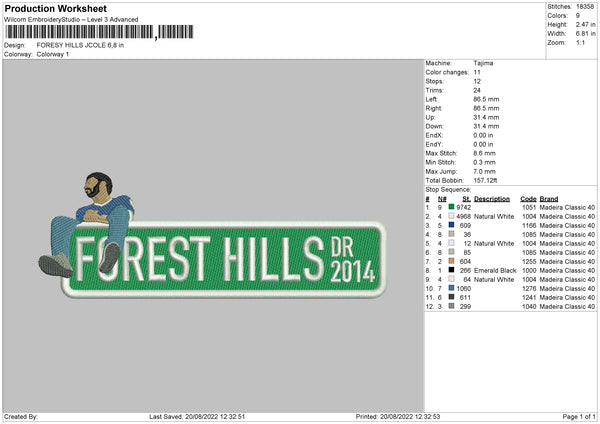Click the Last Saved timestamp '20/08/2022 12:32:51'

[215, 417]
